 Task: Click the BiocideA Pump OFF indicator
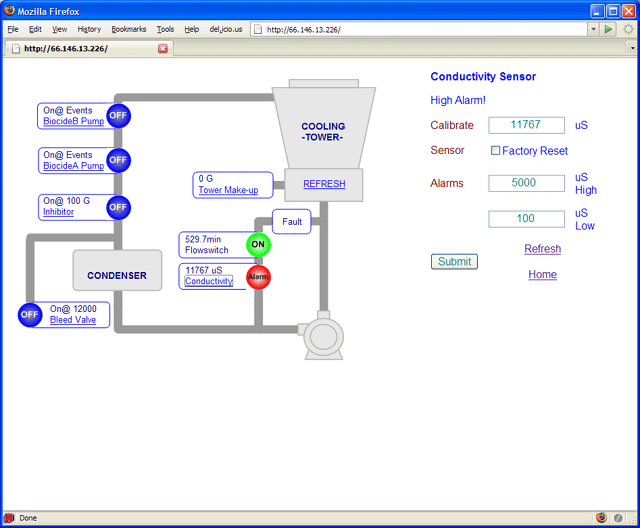tap(118, 160)
